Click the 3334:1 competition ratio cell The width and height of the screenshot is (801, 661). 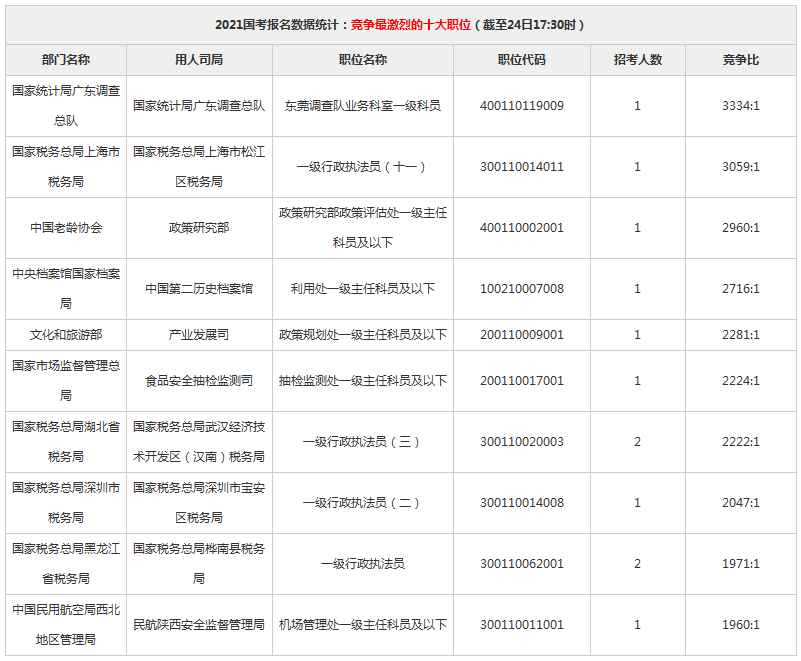coord(740,105)
